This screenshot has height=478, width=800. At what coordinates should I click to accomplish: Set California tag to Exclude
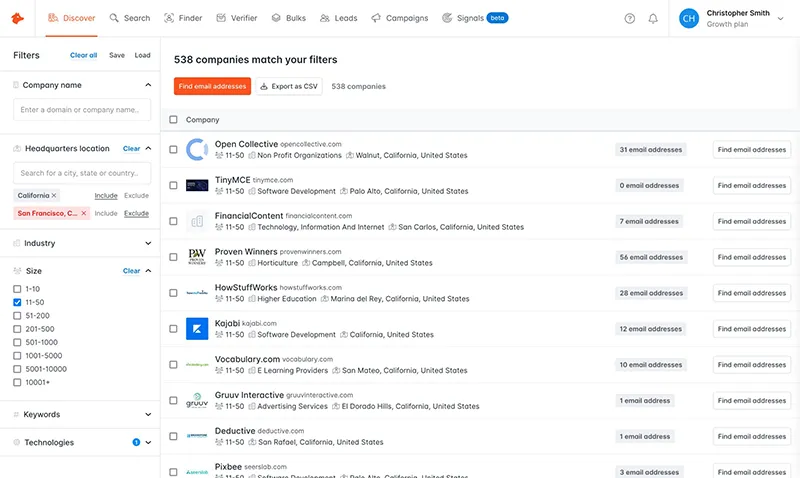[136, 195]
